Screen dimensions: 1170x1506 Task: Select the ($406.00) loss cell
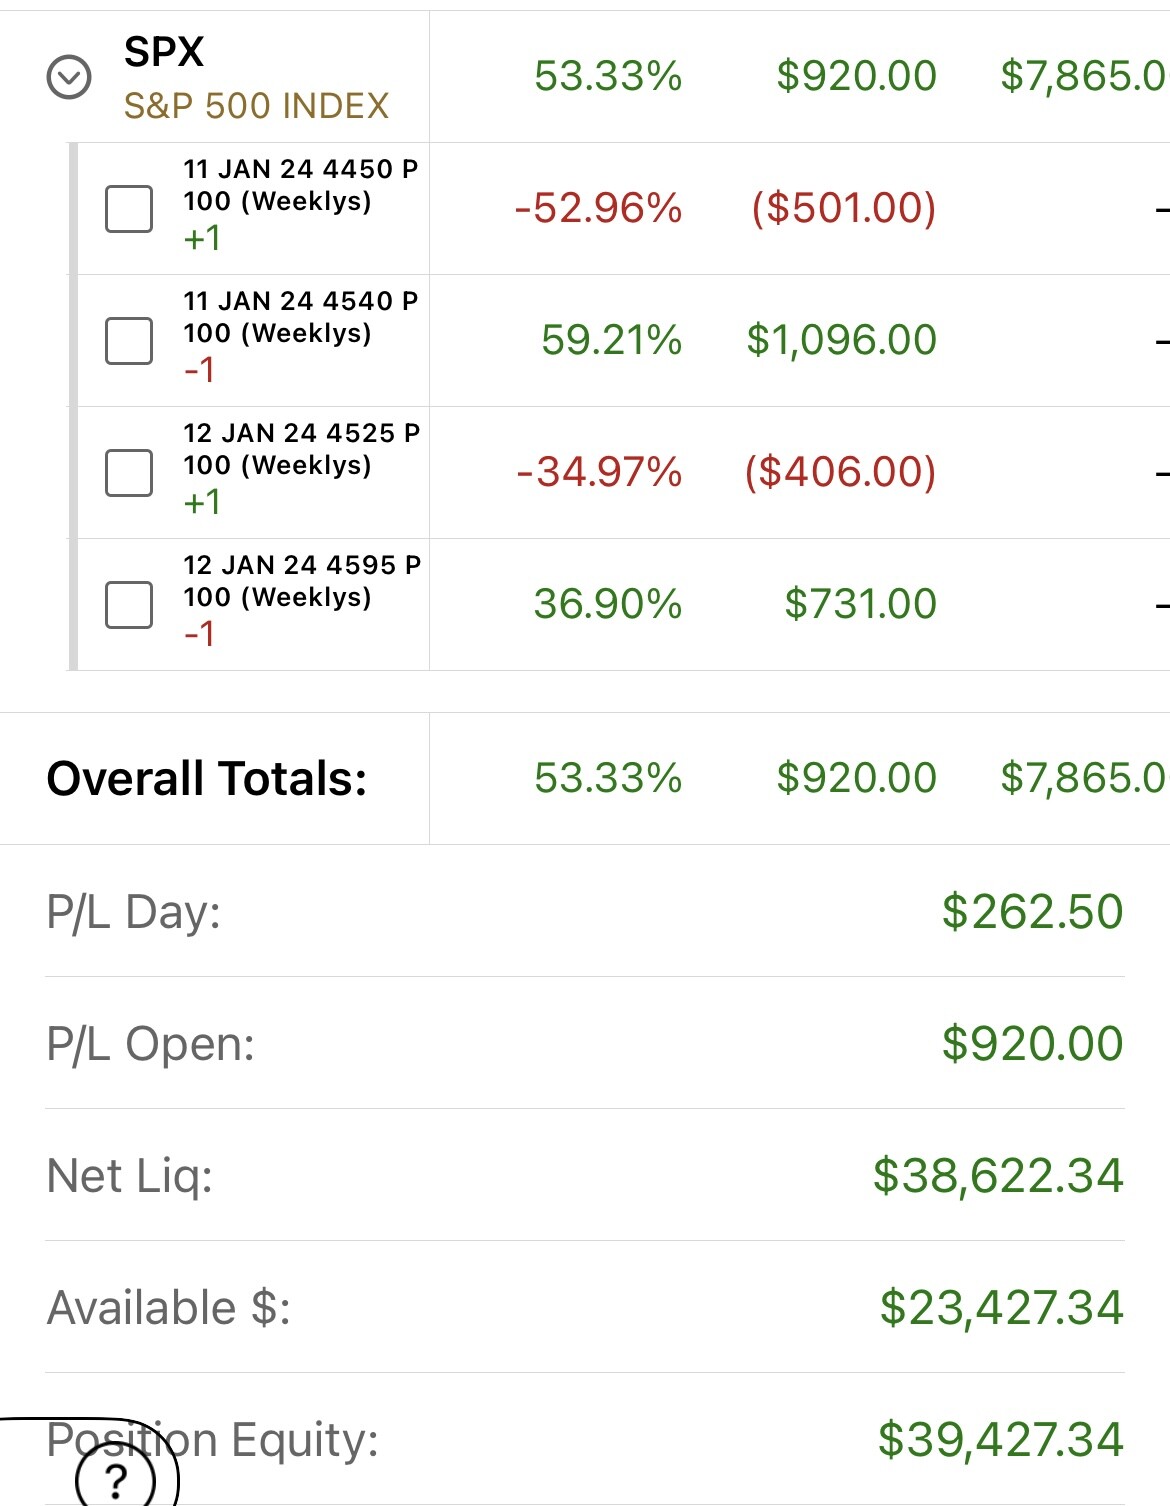[x=840, y=472]
